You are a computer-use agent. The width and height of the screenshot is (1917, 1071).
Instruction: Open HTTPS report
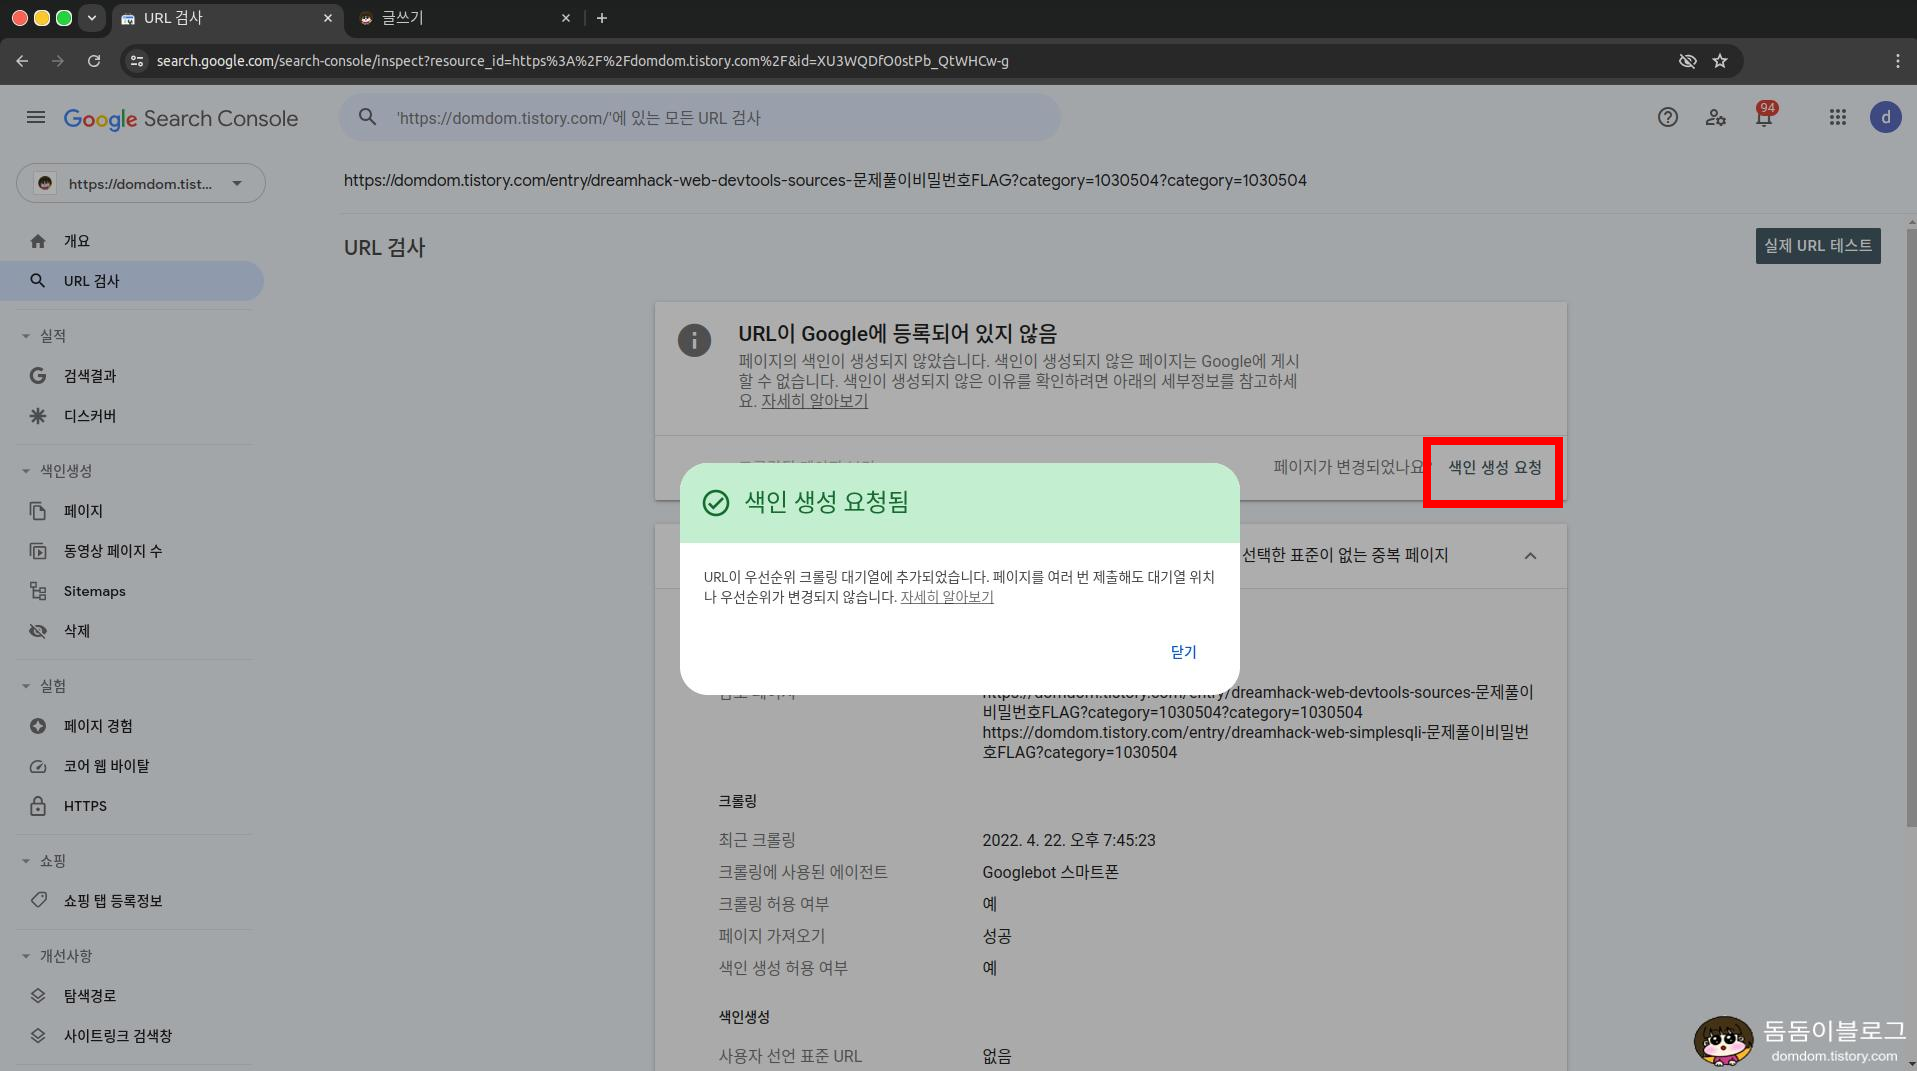(132, 806)
